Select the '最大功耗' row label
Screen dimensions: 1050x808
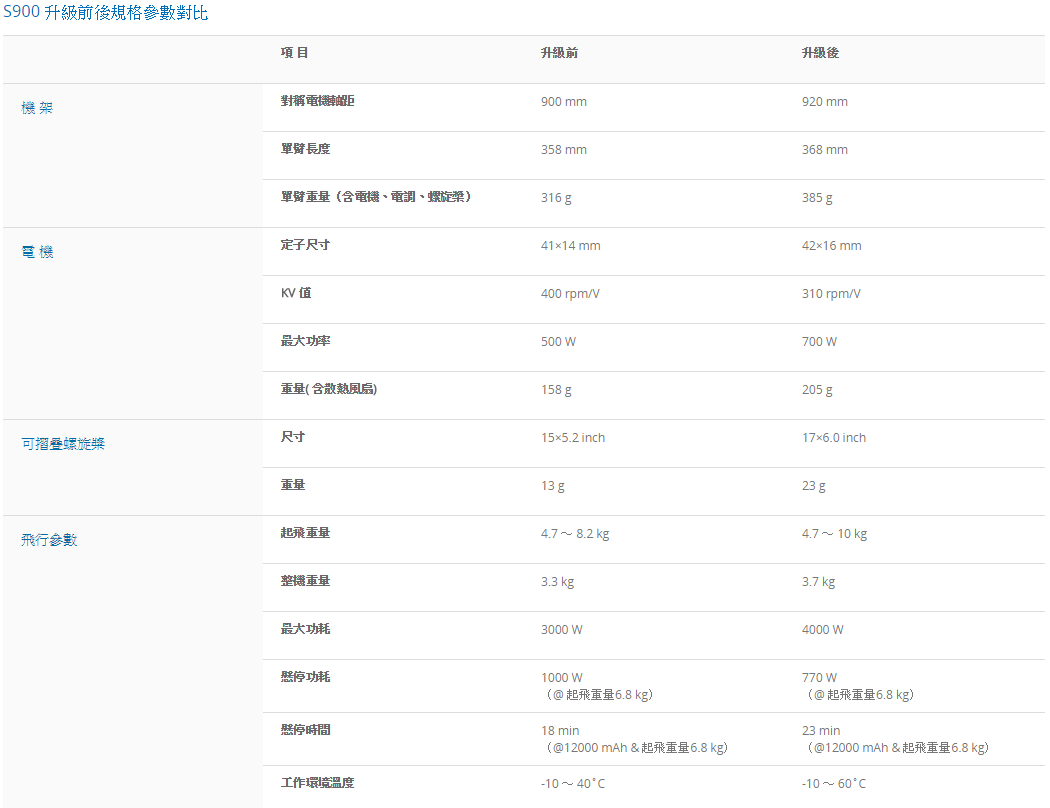pyautogui.click(x=305, y=629)
